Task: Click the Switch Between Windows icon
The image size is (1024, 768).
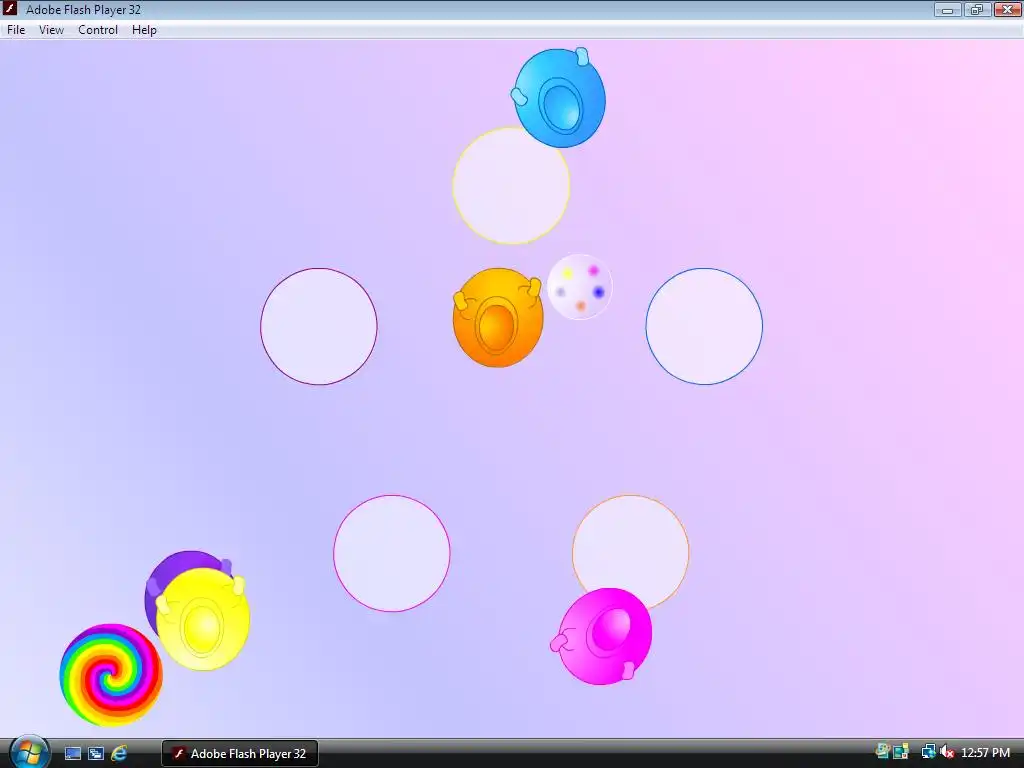Action: tap(96, 754)
